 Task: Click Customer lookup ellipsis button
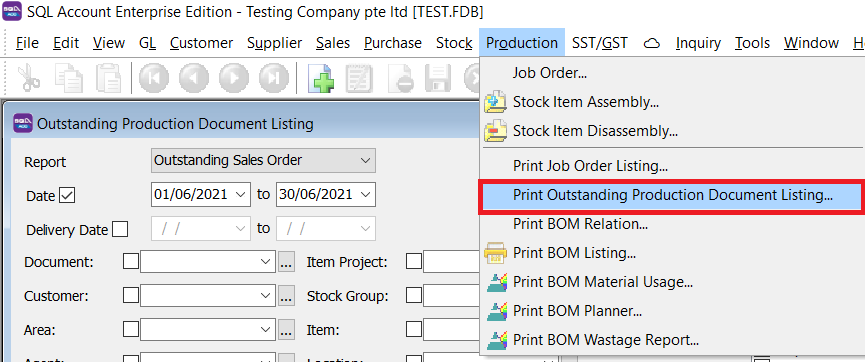click(x=286, y=296)
